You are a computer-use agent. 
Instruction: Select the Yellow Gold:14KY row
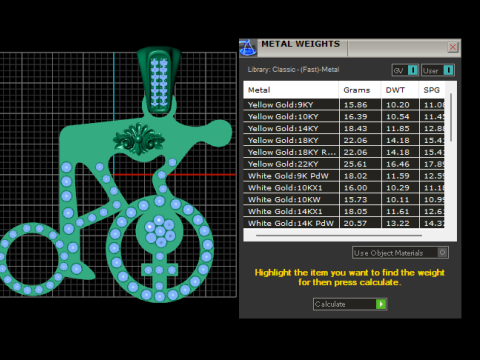[x=344, y=128]
